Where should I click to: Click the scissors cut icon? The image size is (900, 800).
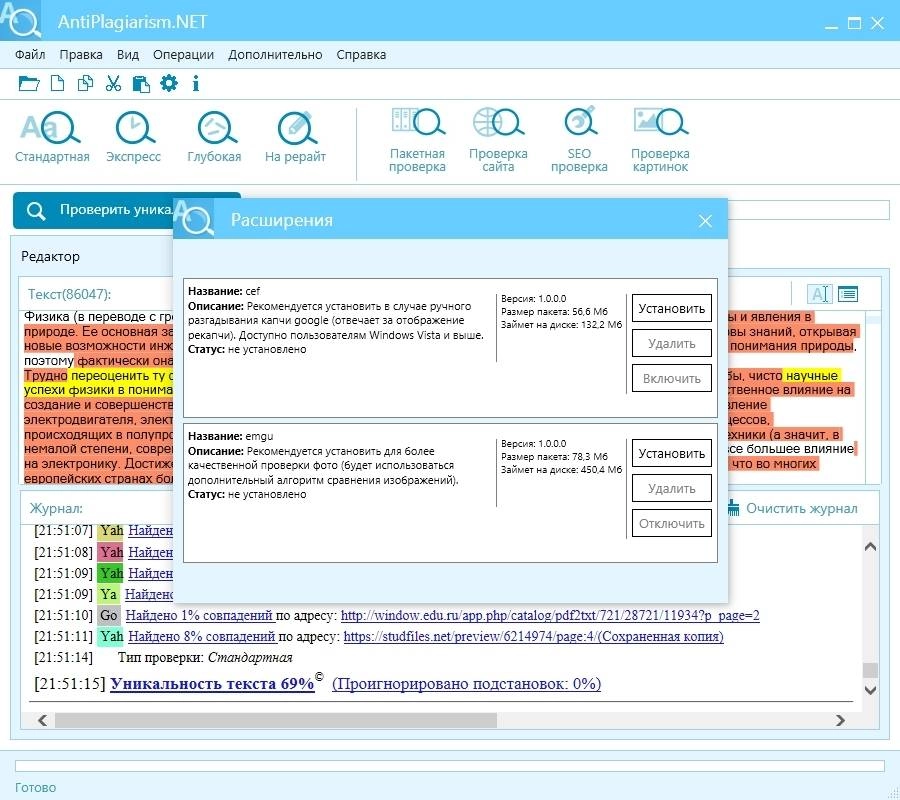click(x=113, y=84)
